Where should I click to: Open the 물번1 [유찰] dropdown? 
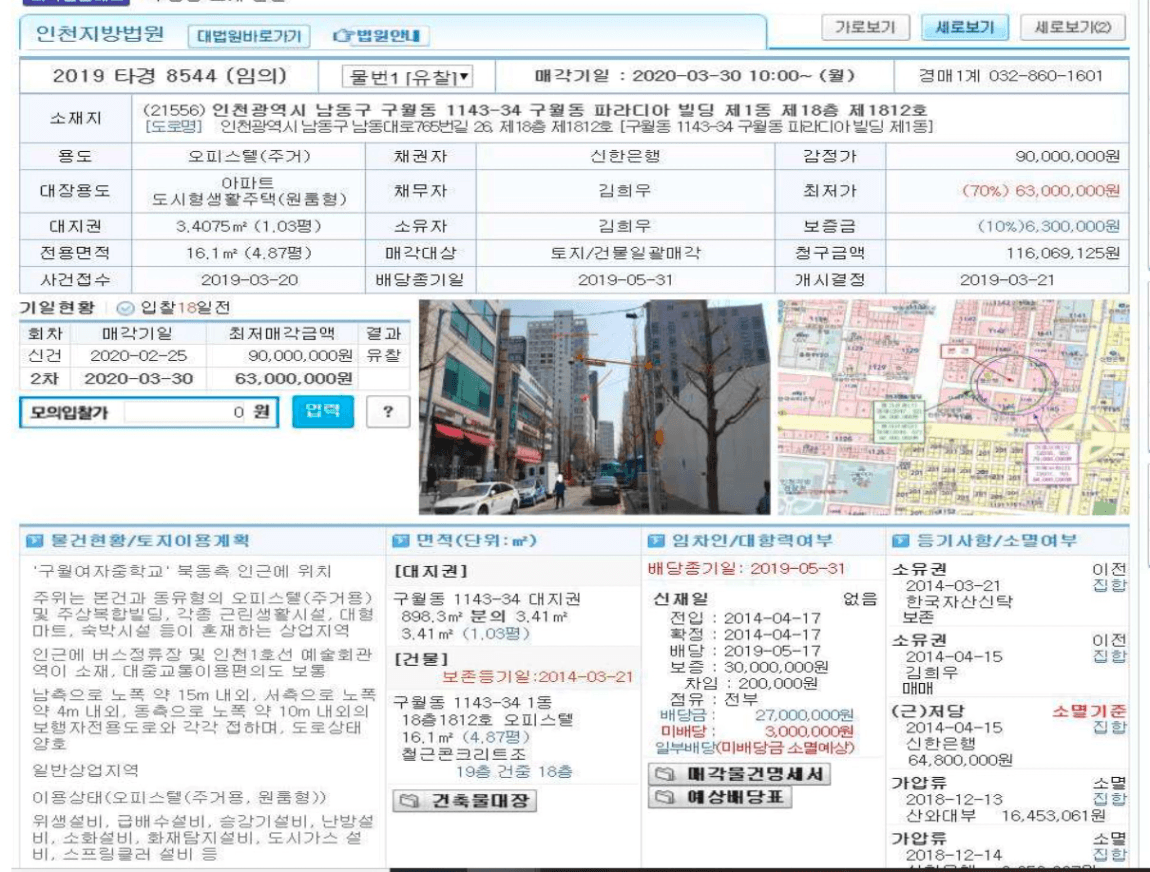(407, 76)
